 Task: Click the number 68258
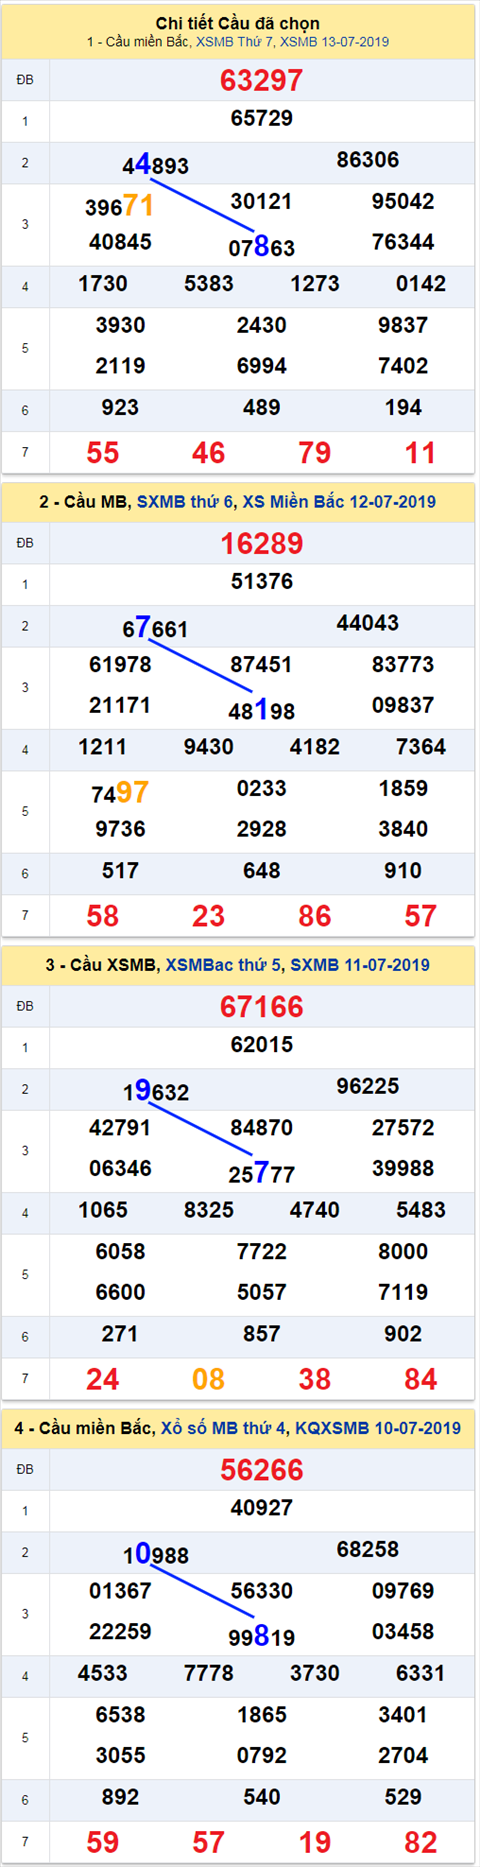pos(368,1549)
